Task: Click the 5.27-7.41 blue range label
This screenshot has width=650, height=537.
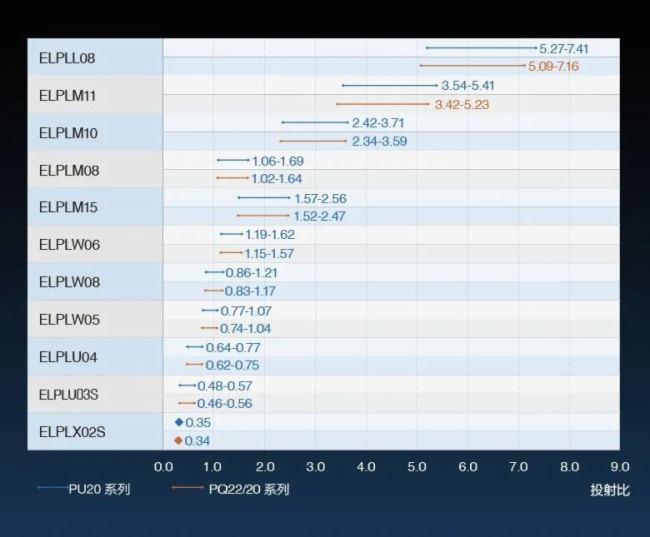Action: click(563, 48)
